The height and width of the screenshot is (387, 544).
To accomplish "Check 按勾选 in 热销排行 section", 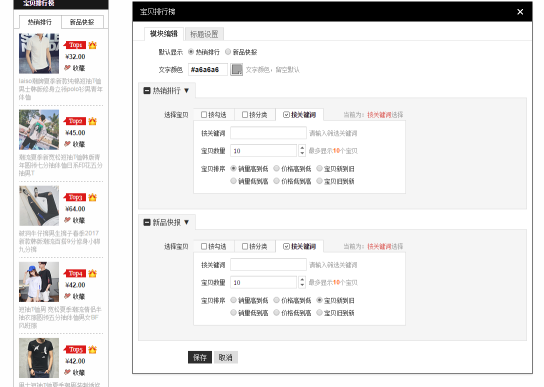I will point(204,115).
